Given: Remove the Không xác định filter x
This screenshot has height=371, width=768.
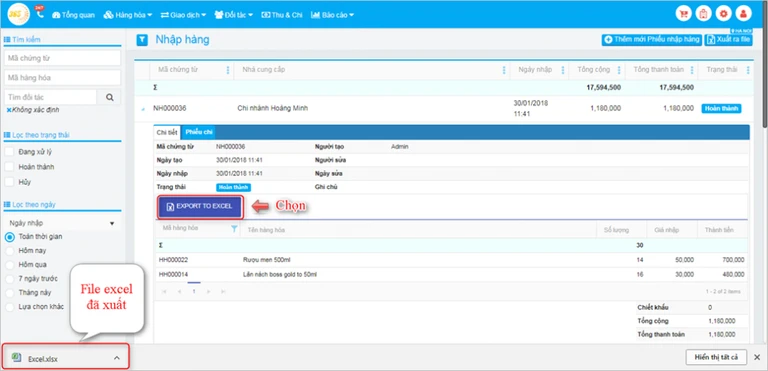Looking at the screenshot, I should click(x=9, y=110).
